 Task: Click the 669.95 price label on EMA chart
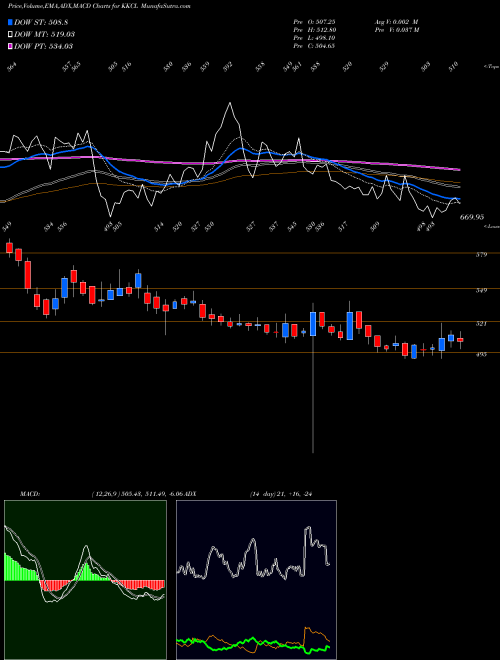(472, 217)
